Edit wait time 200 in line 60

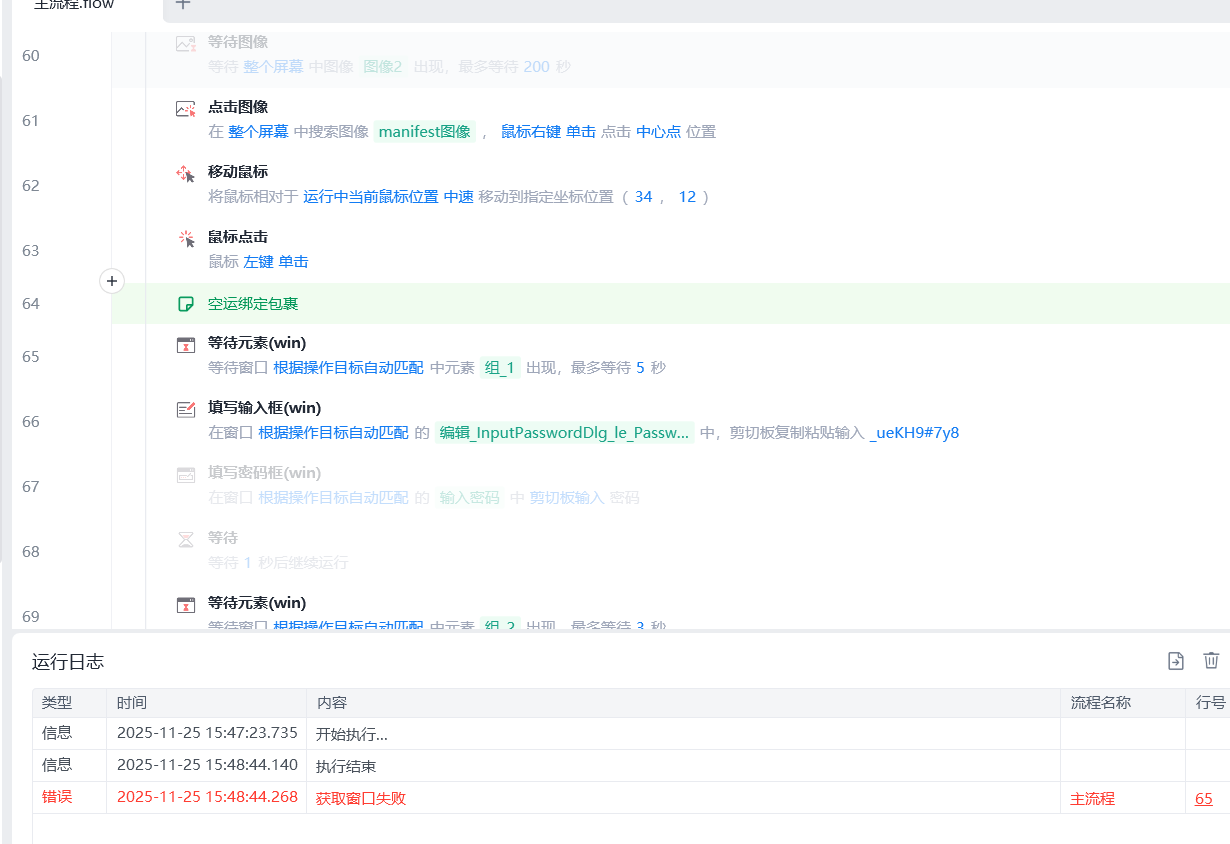coord(537,67)
